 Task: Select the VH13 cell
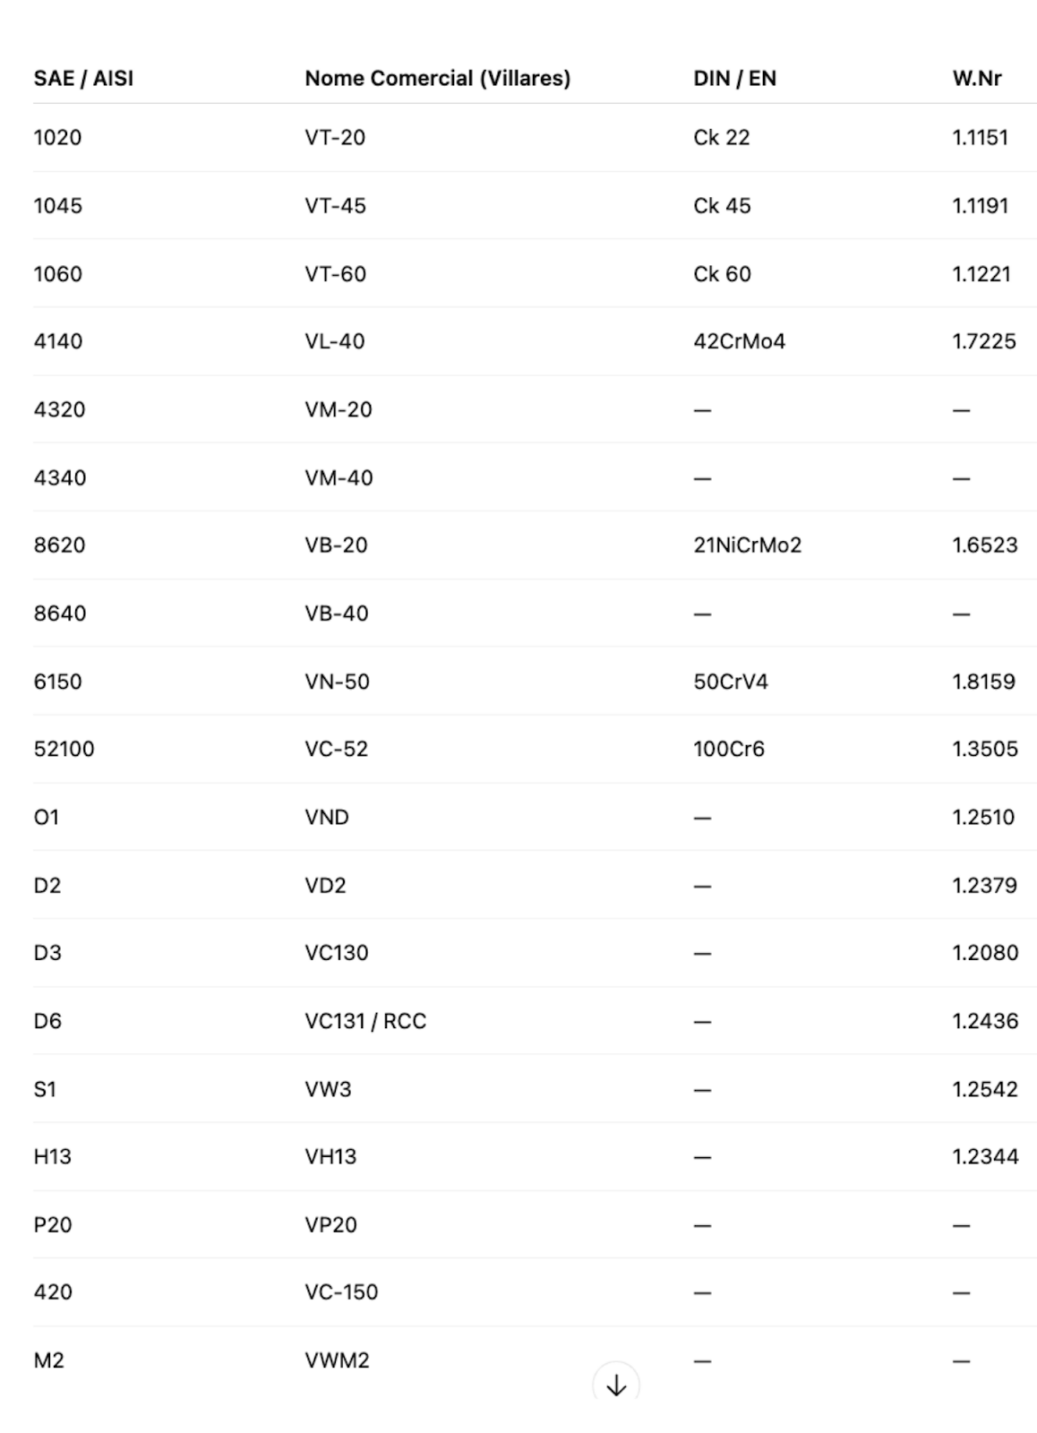(330, 1156)
